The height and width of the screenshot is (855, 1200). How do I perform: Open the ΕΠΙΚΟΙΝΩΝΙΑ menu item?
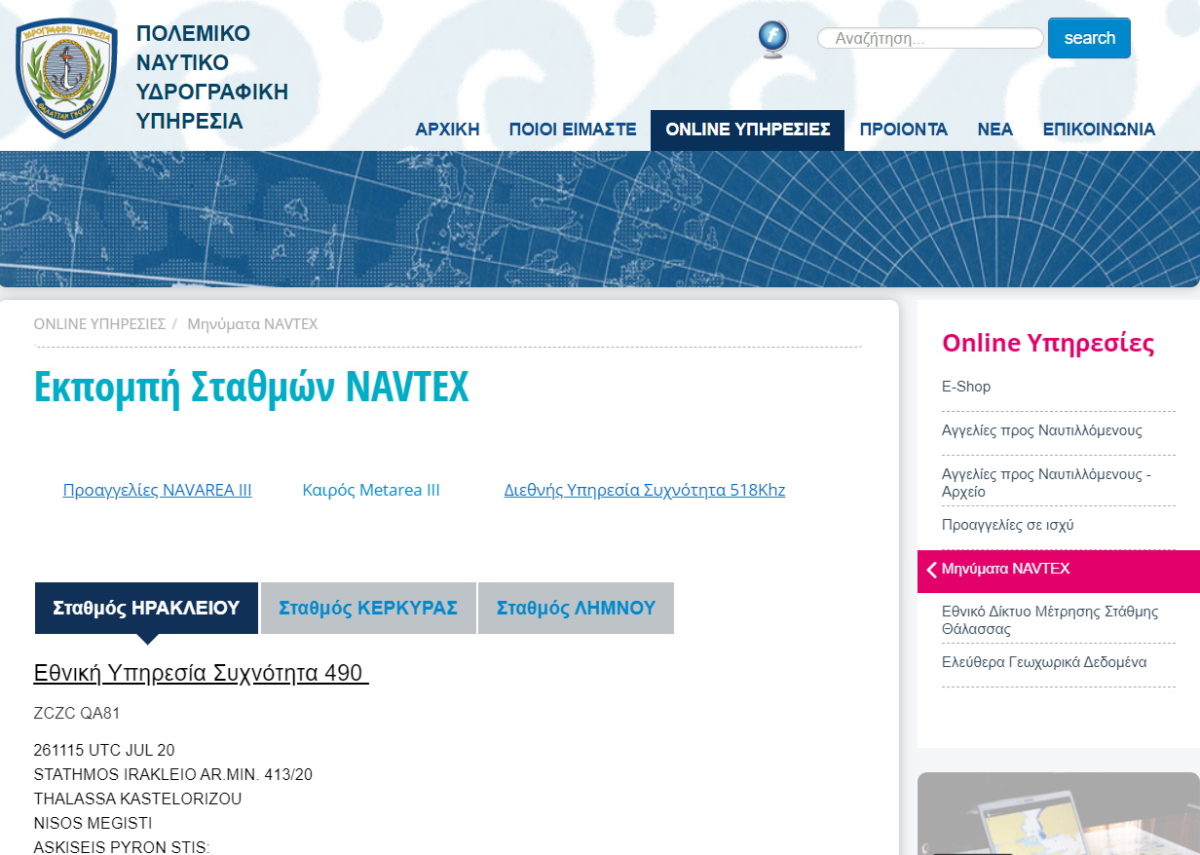(1098, 130)
